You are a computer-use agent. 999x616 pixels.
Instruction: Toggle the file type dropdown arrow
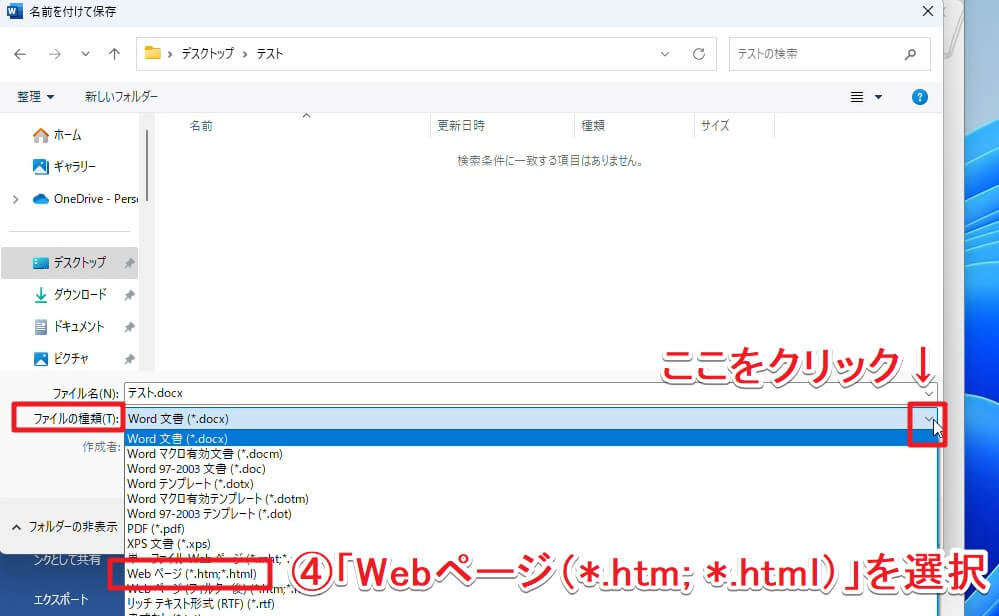[929, 419]
